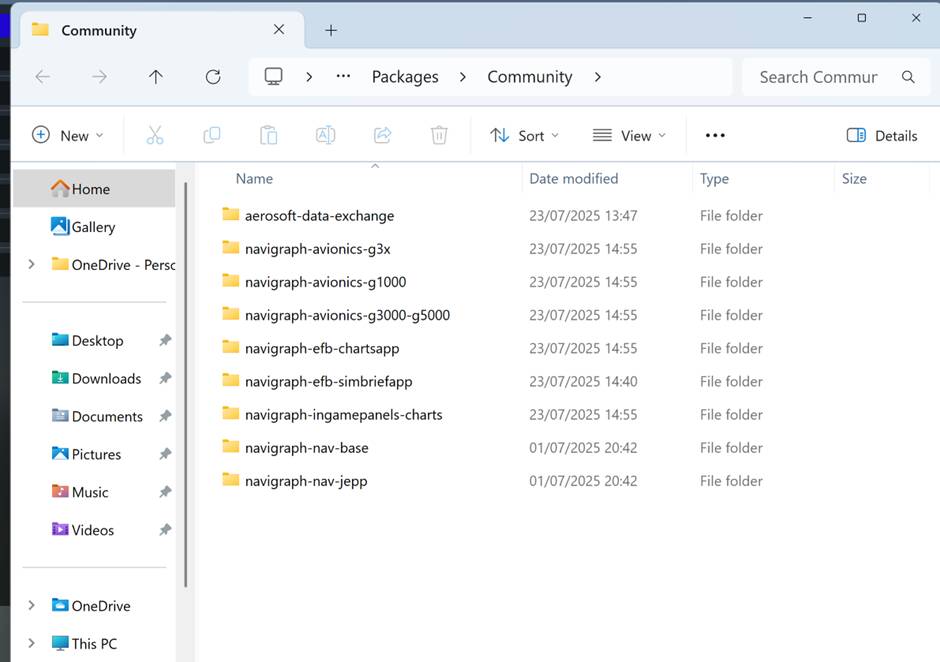Click the Delete trash icon
The height and width of the screenshot is (662, 940).
coord(439,136)
